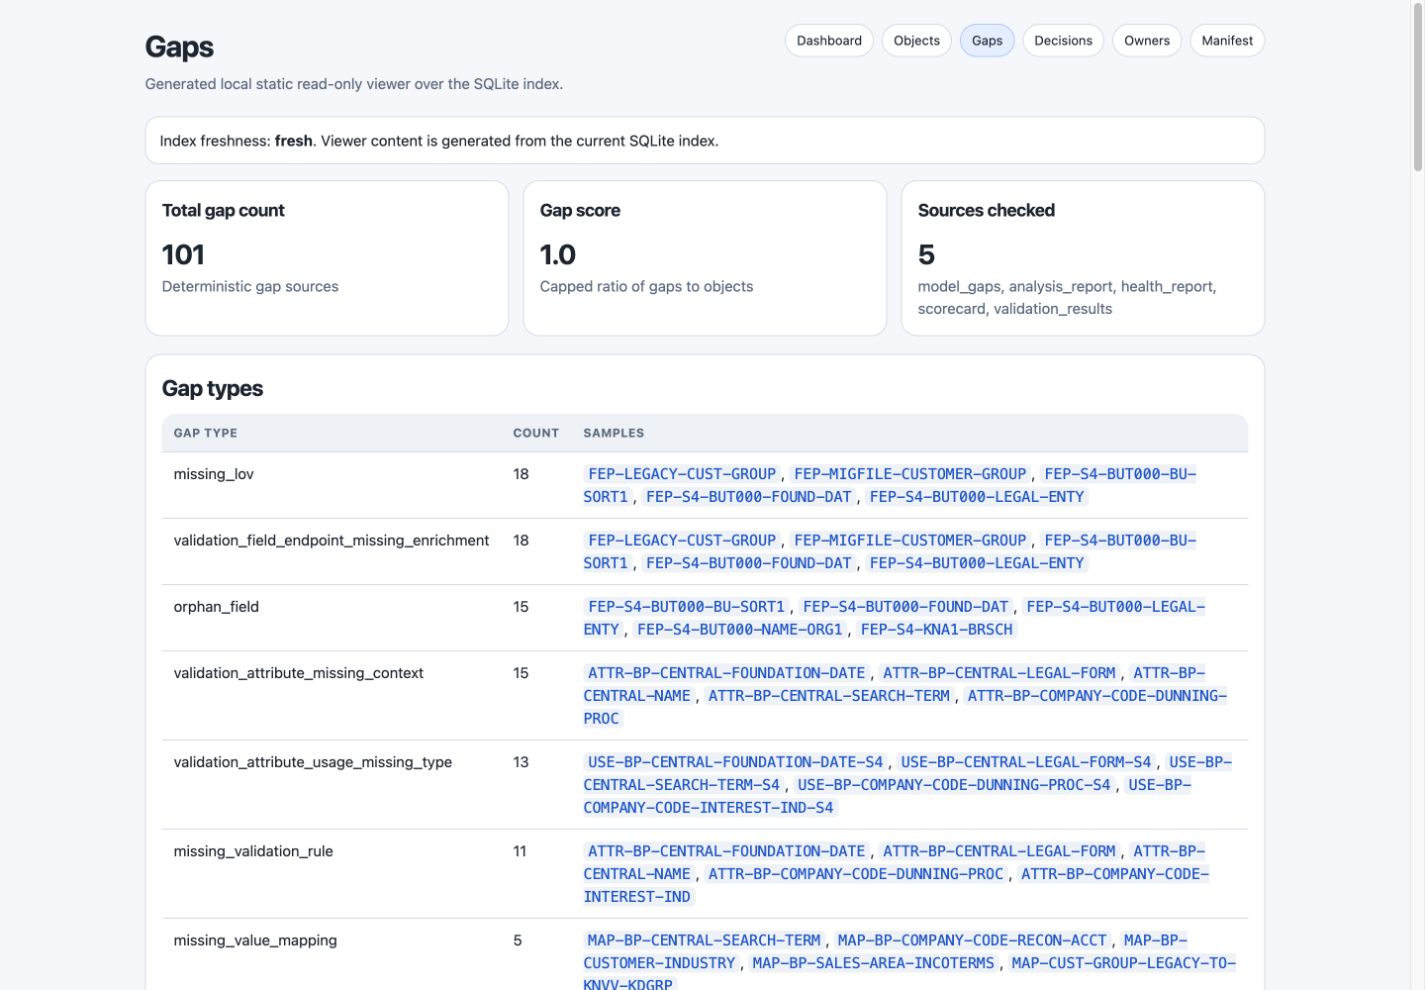The image size is (1425, 990).
Task: Open ATTR-BP-CENTRAL-FOUNDATION-DATE in missing_validation_rule row
Action: [726, 851]
